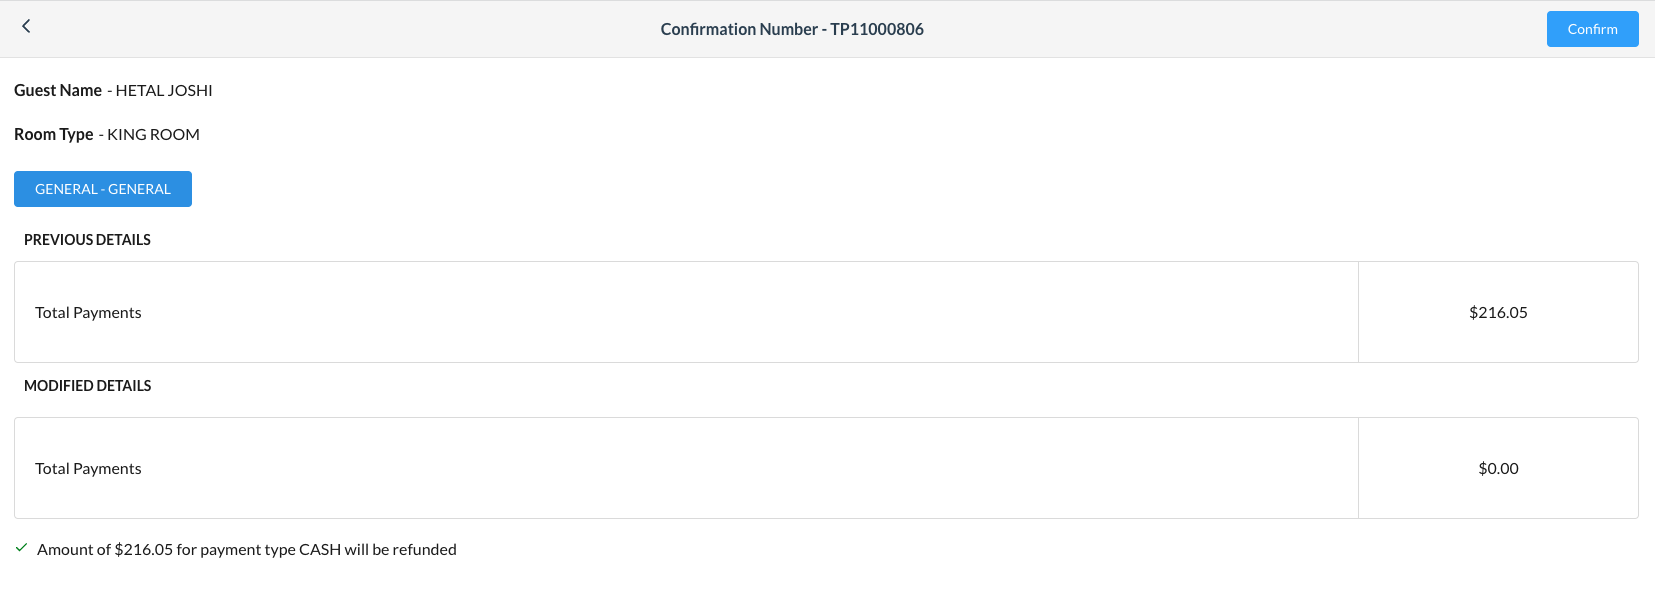Click the MODIFIED DETAILS heading
1655x602 pixels.
88,386
